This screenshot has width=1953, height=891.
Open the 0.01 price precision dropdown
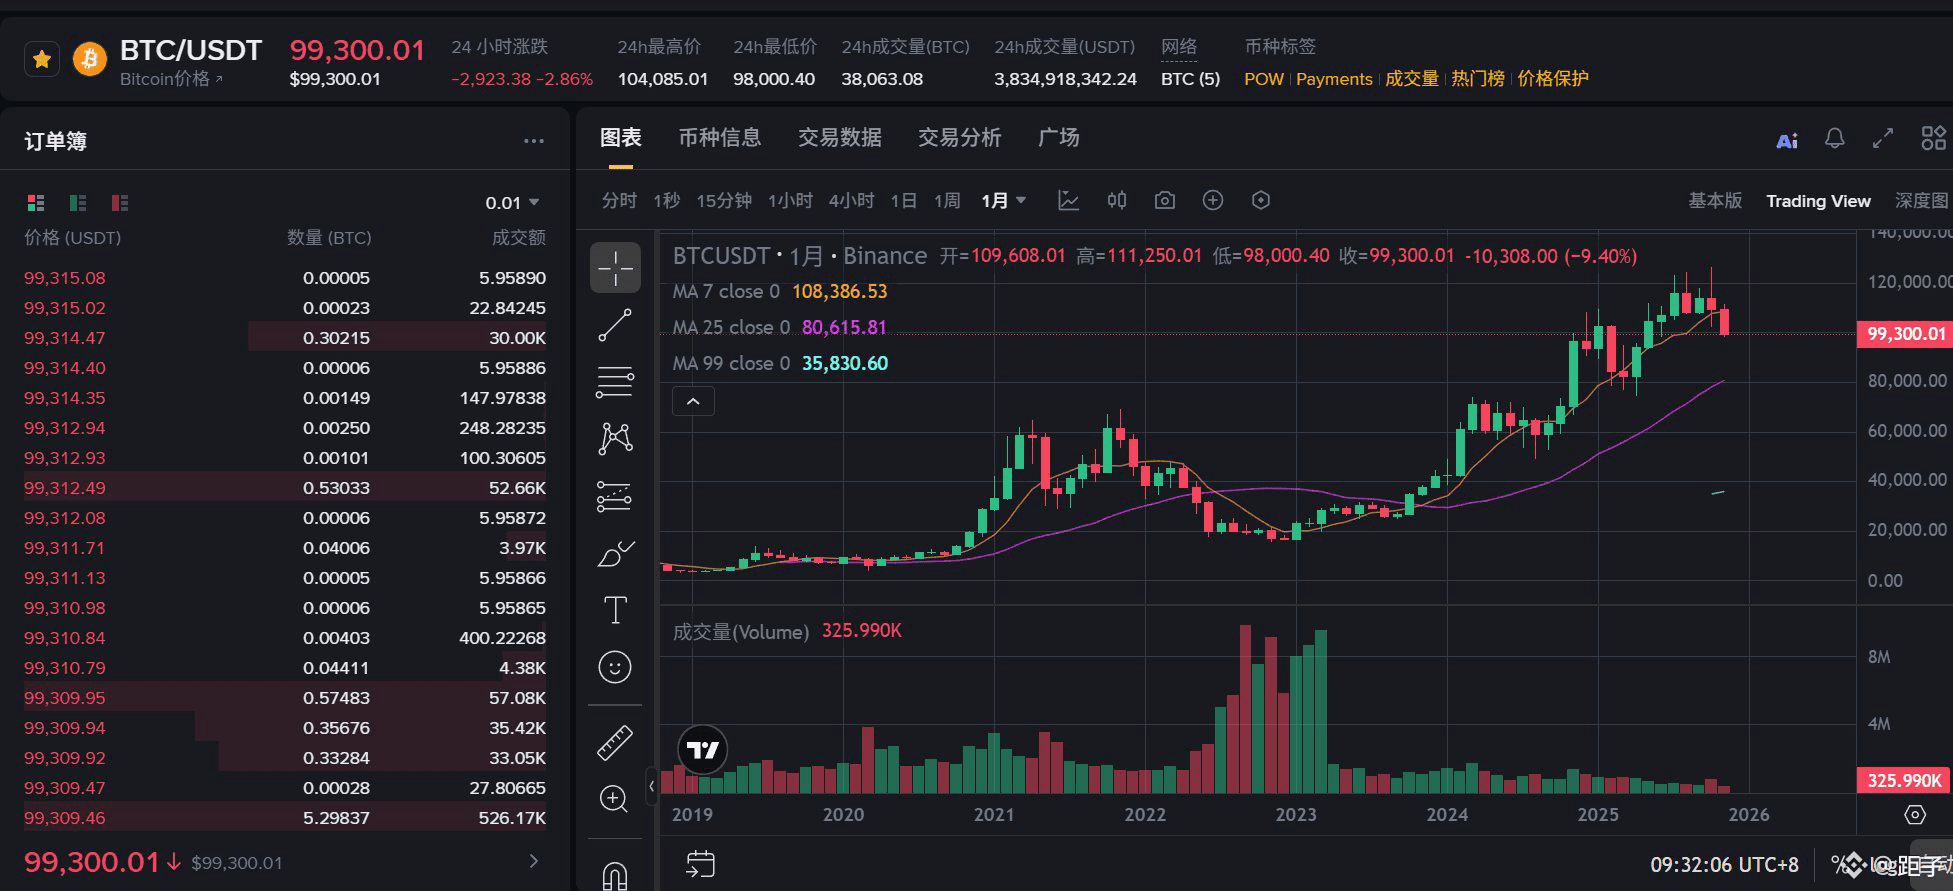coord(512,203)
